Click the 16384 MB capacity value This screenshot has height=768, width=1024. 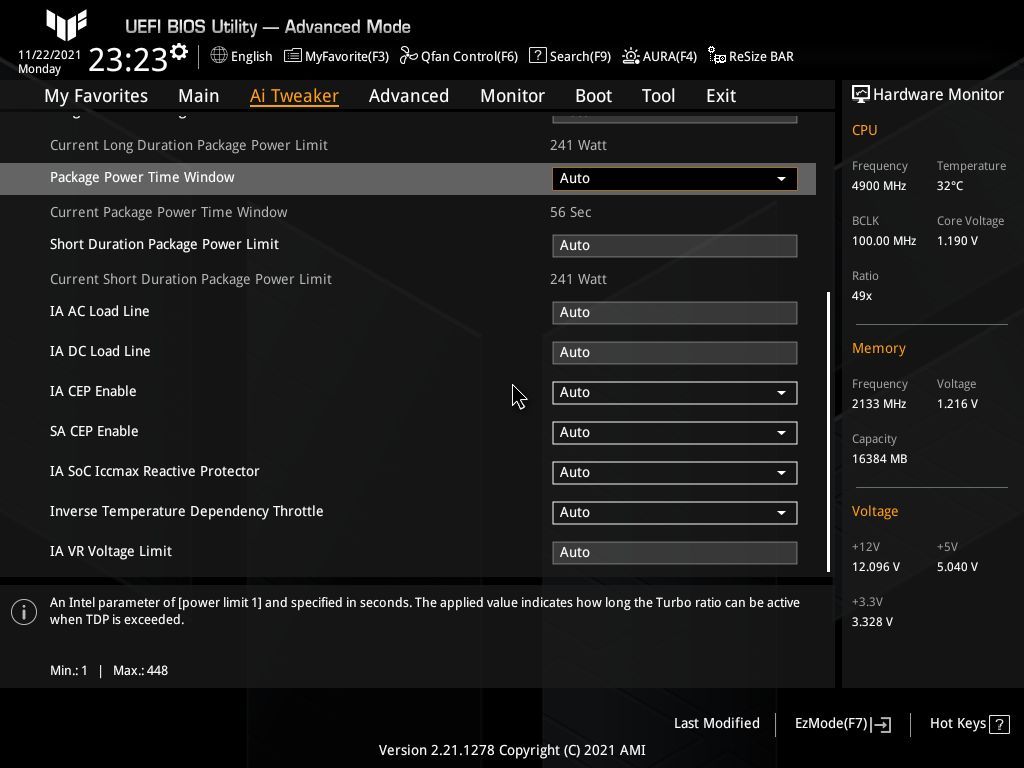(x=879, y=458)
